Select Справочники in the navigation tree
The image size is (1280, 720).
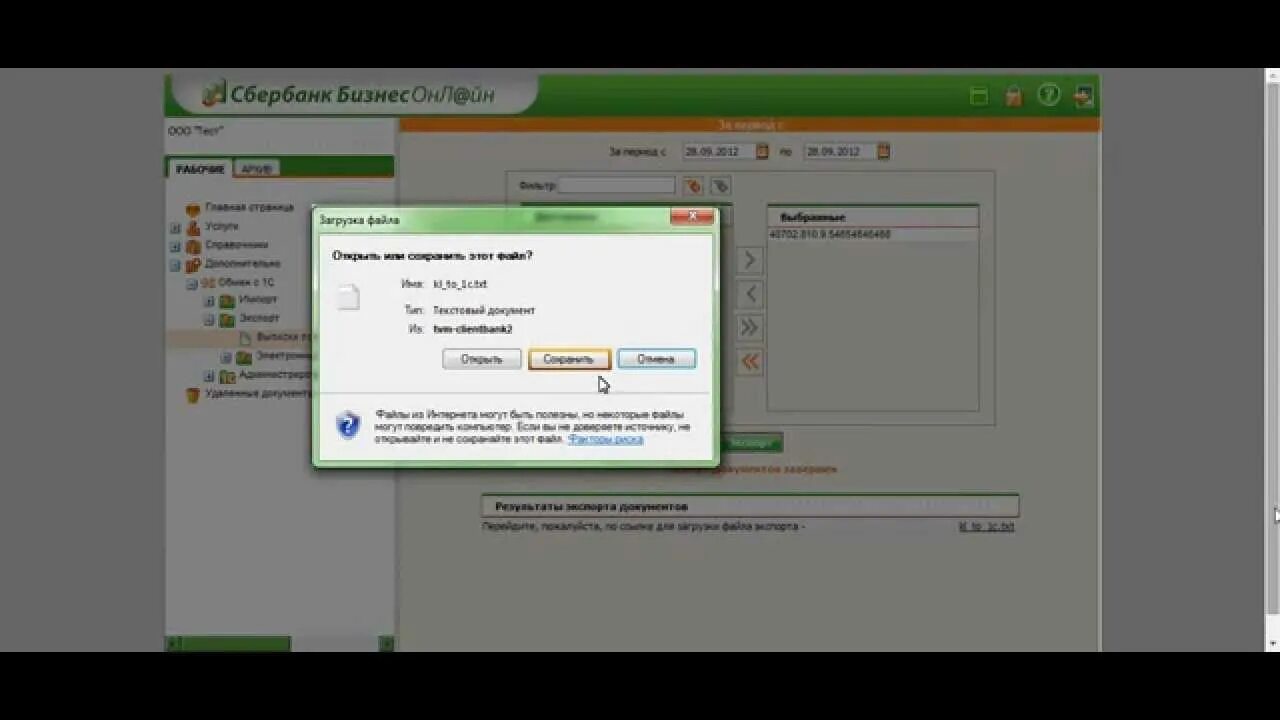[x=236, y=244]
